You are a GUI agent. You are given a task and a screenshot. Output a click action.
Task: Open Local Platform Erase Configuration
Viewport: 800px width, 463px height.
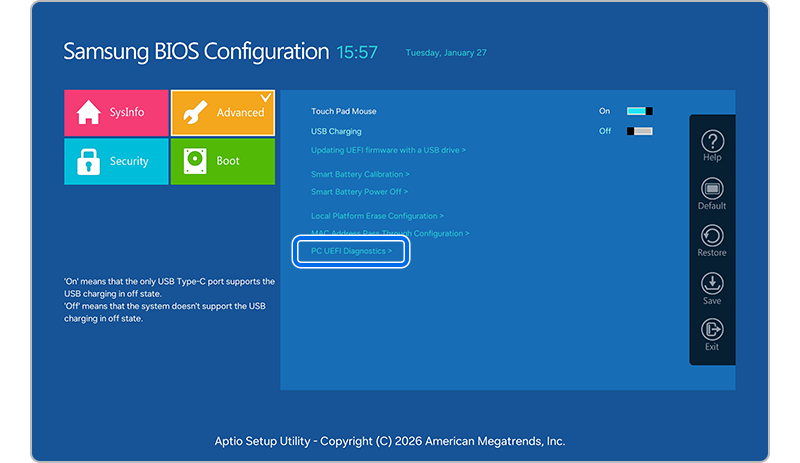tap(377, 216)
